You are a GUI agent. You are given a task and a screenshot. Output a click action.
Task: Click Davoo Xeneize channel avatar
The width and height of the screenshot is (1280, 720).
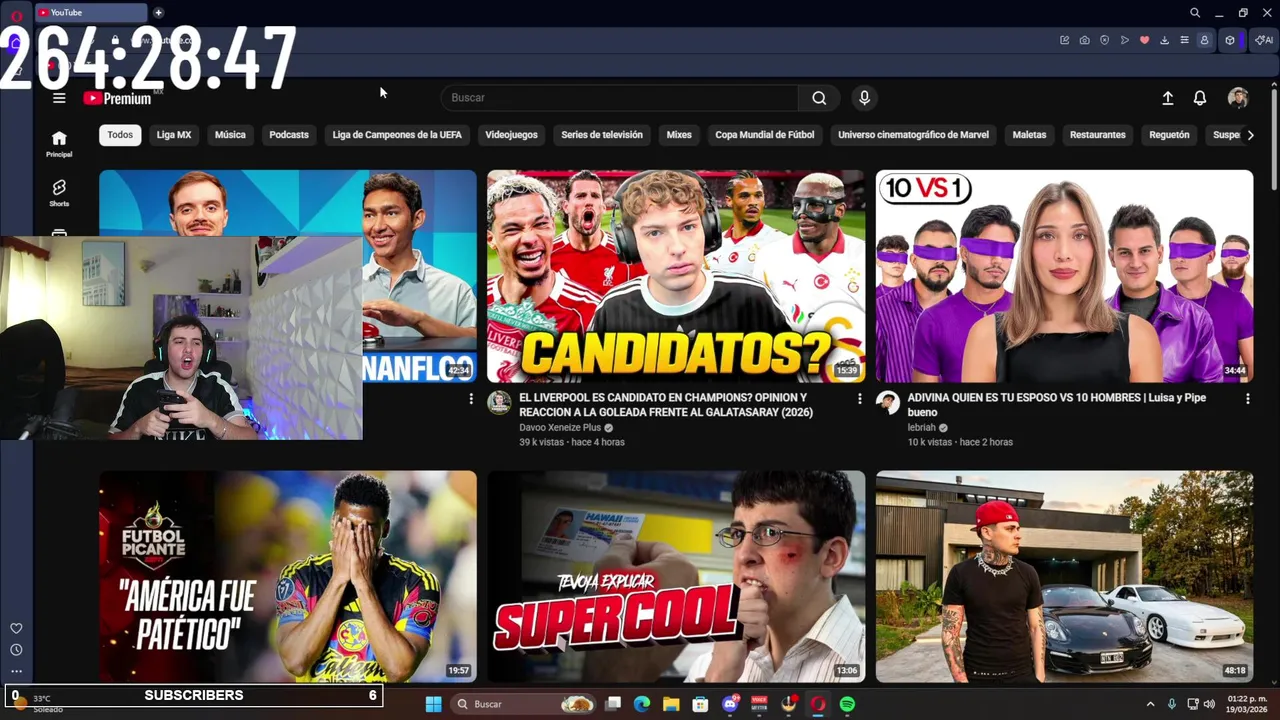click(x=499, y=402)
